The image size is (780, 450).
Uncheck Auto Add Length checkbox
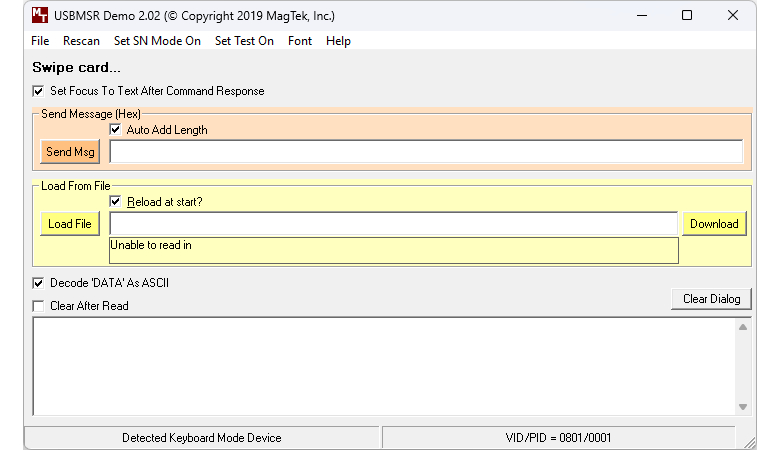115,130
